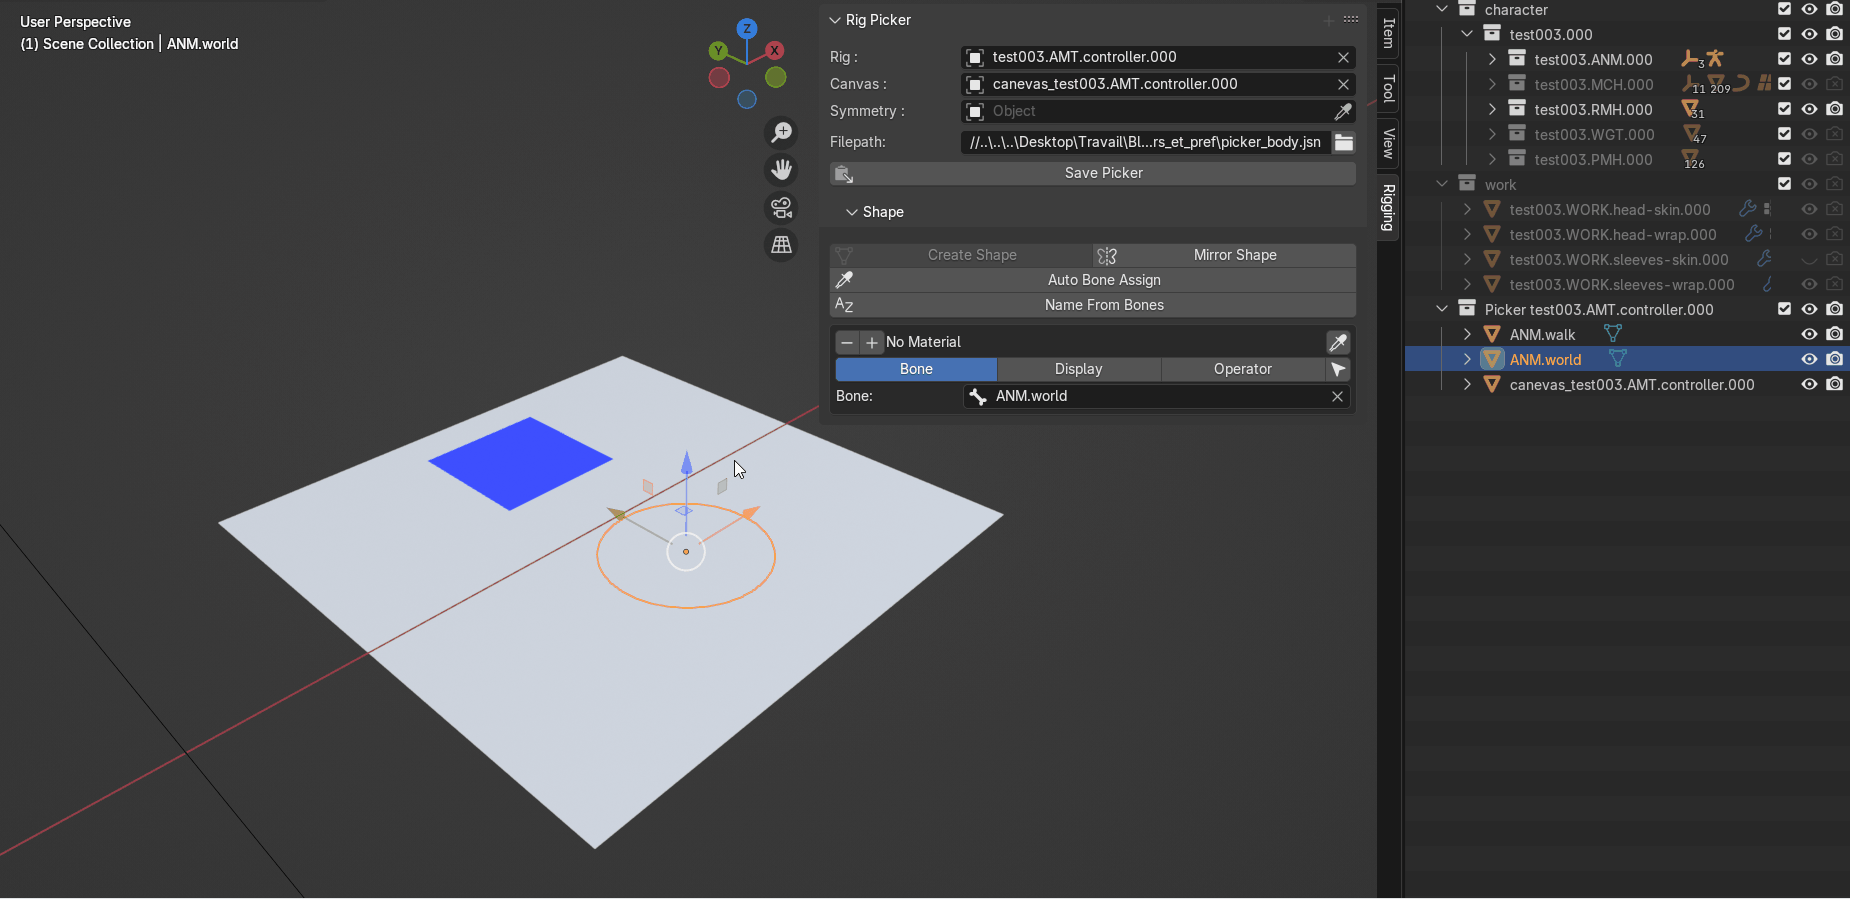Click the zoom magnifier viewport icon
The height and width of the screenshot is (899, 1850).
tap(781, 132)
